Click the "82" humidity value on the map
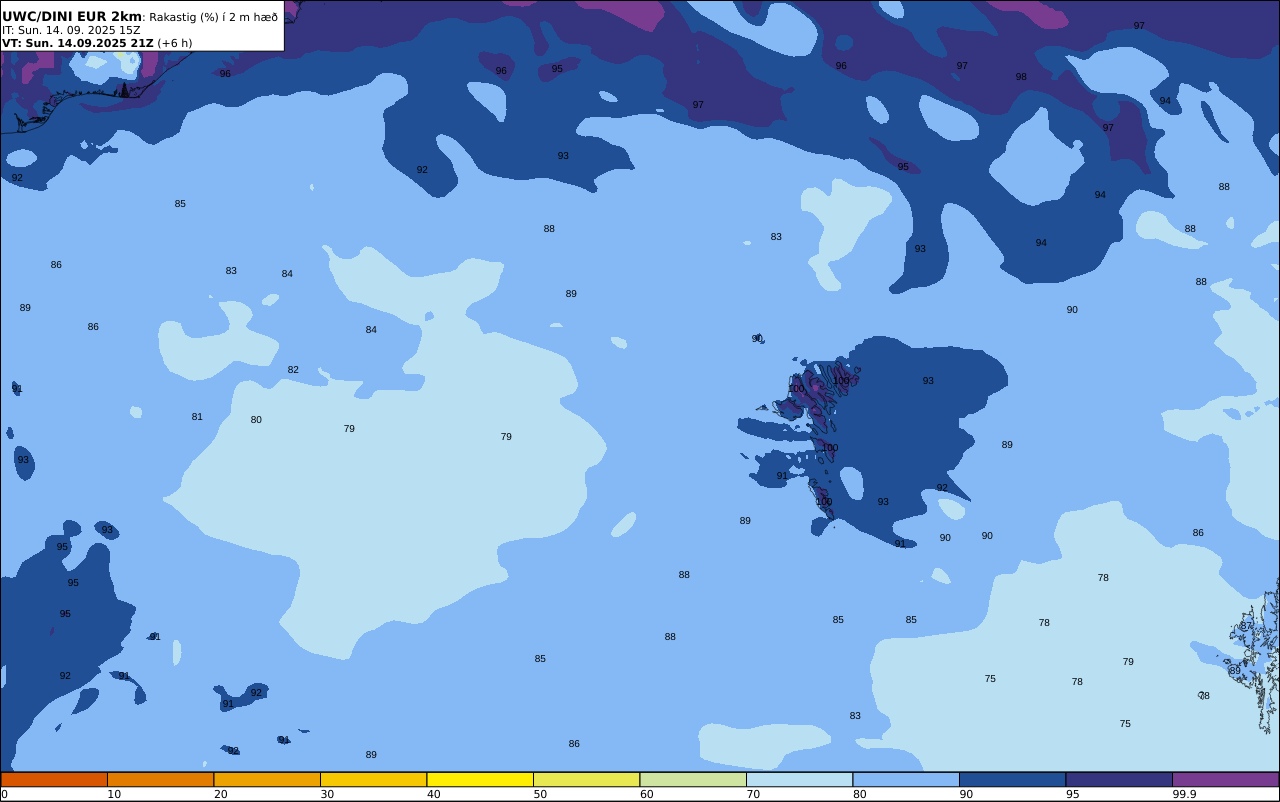Image resolution: width=1280 pixels, height=802 pixels. pos(293,370)
